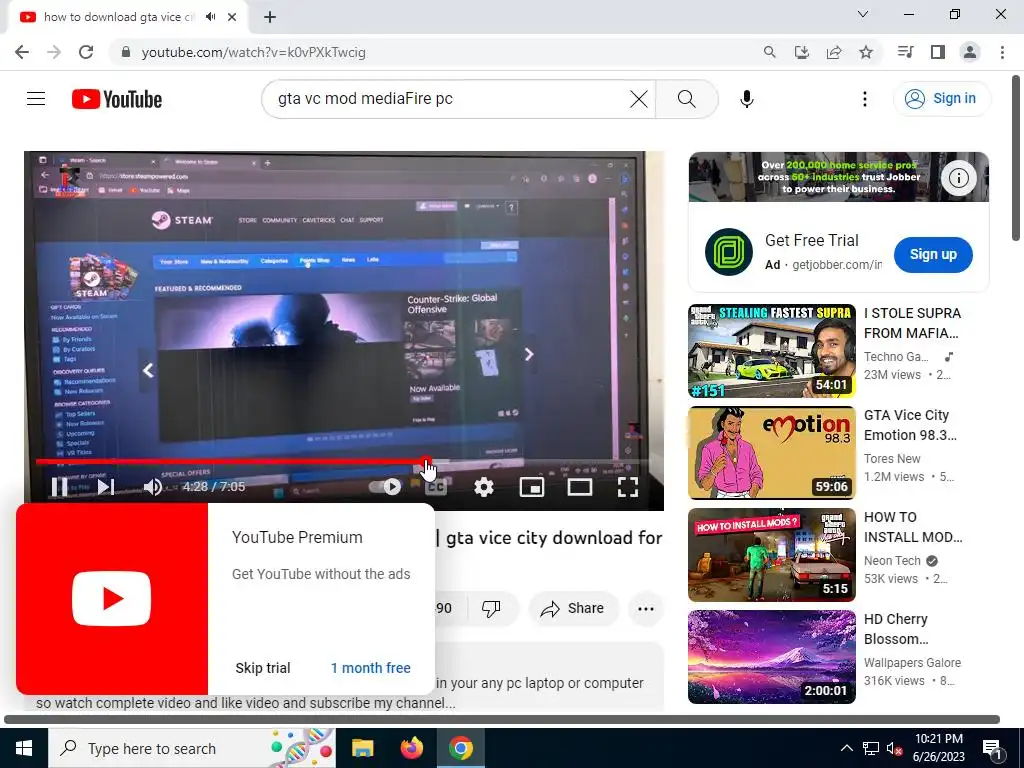Click the Windows taskbar search box

[192, 748]
